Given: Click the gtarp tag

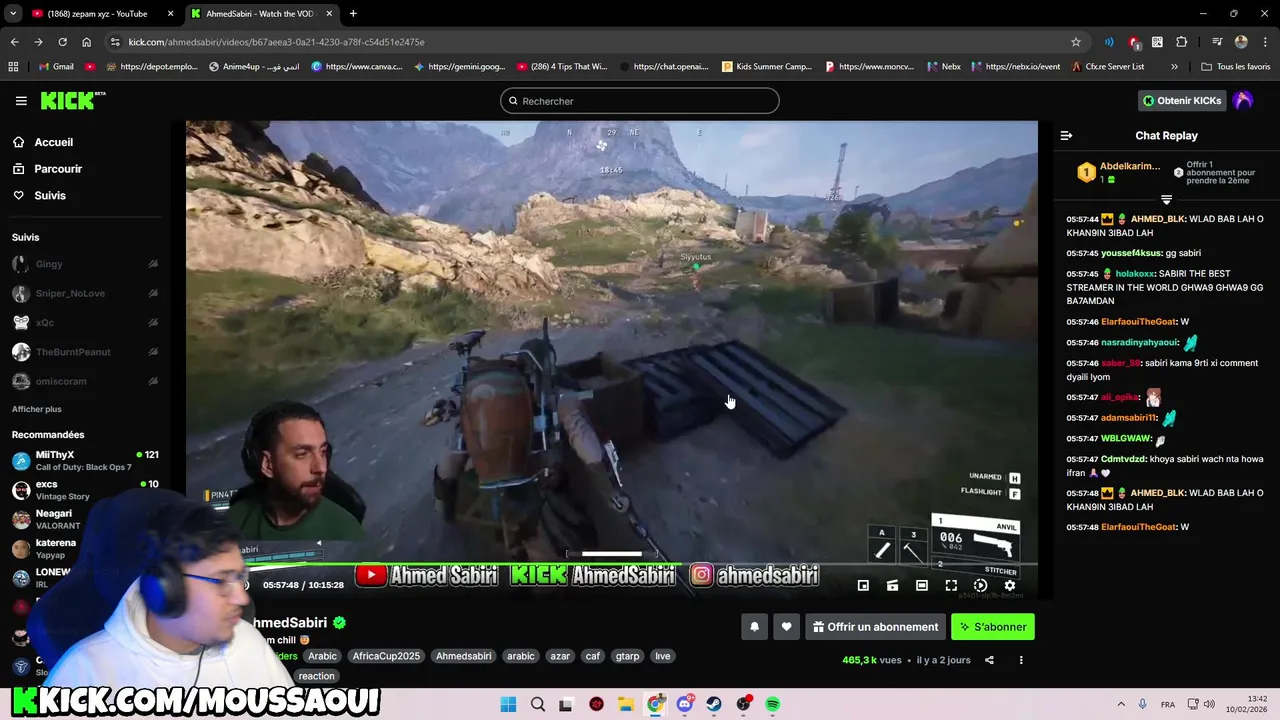Looking at the screenshot, I should pos(627,656).
